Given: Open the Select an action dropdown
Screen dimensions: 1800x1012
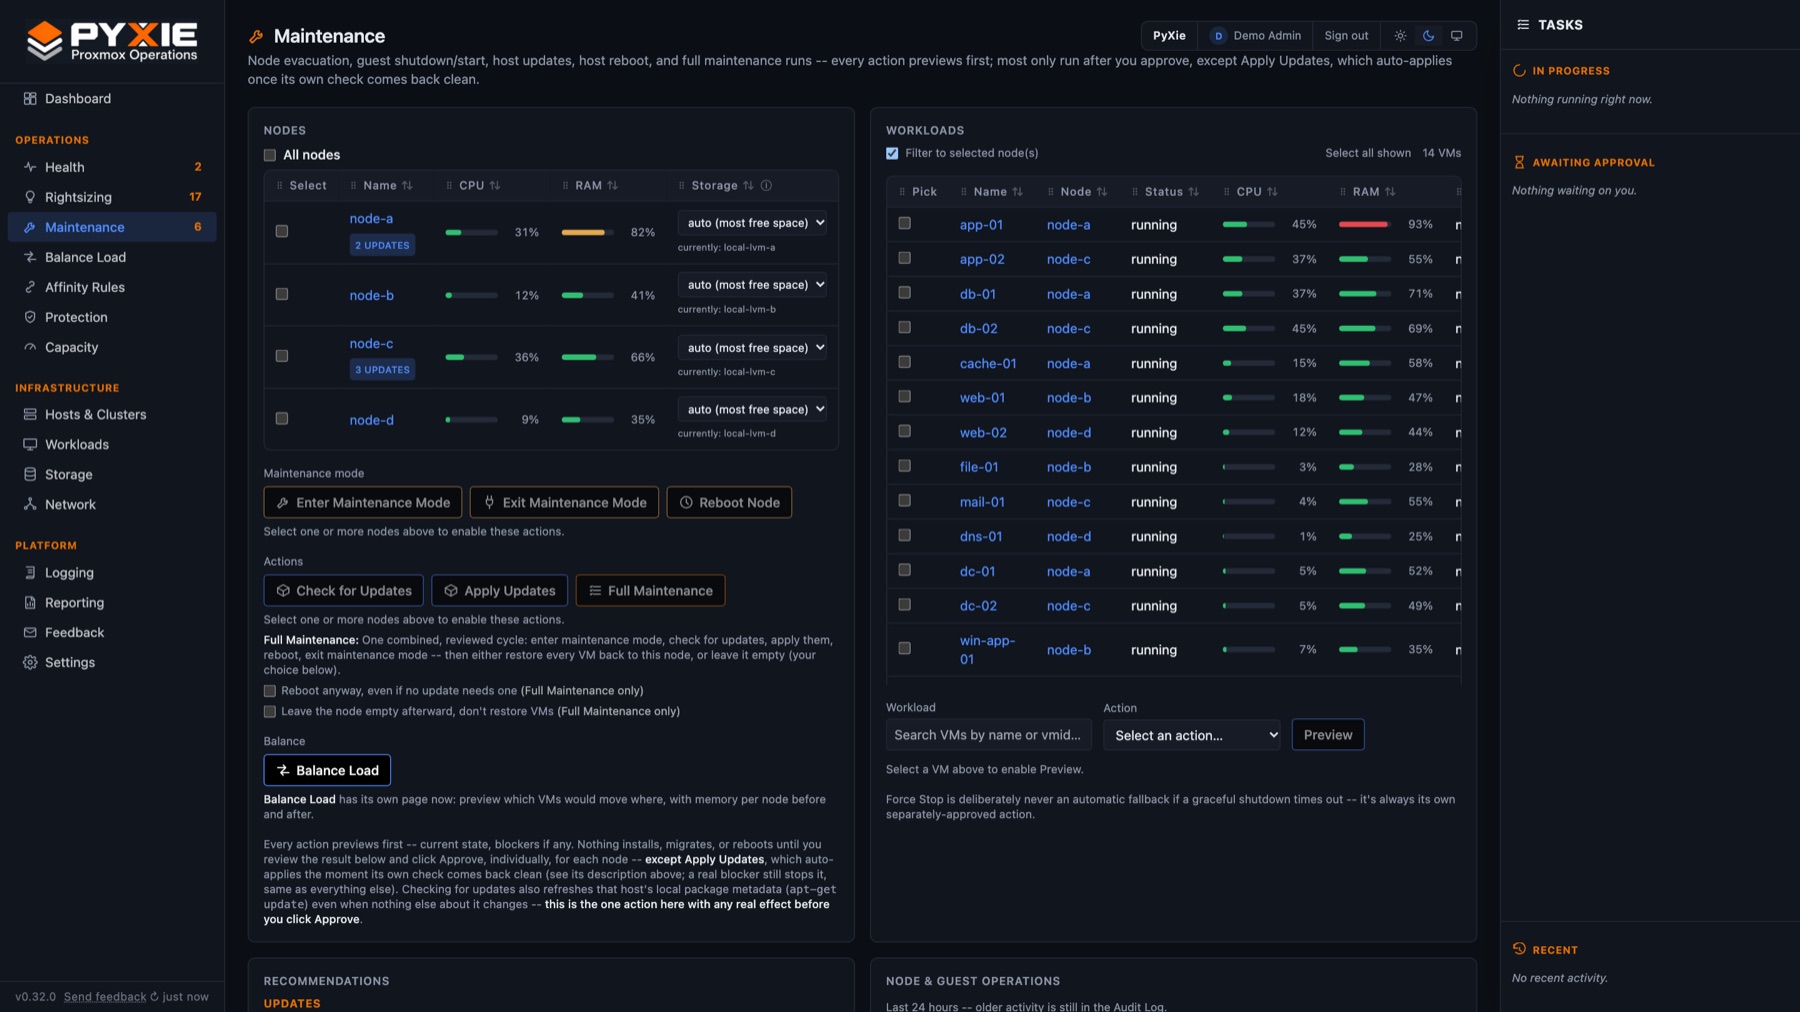Looking at the screenshot, I should [1192, 735].
